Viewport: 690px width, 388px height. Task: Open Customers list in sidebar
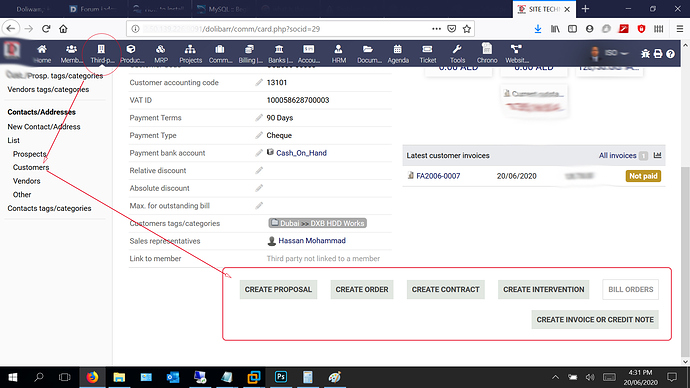point(31,167)
